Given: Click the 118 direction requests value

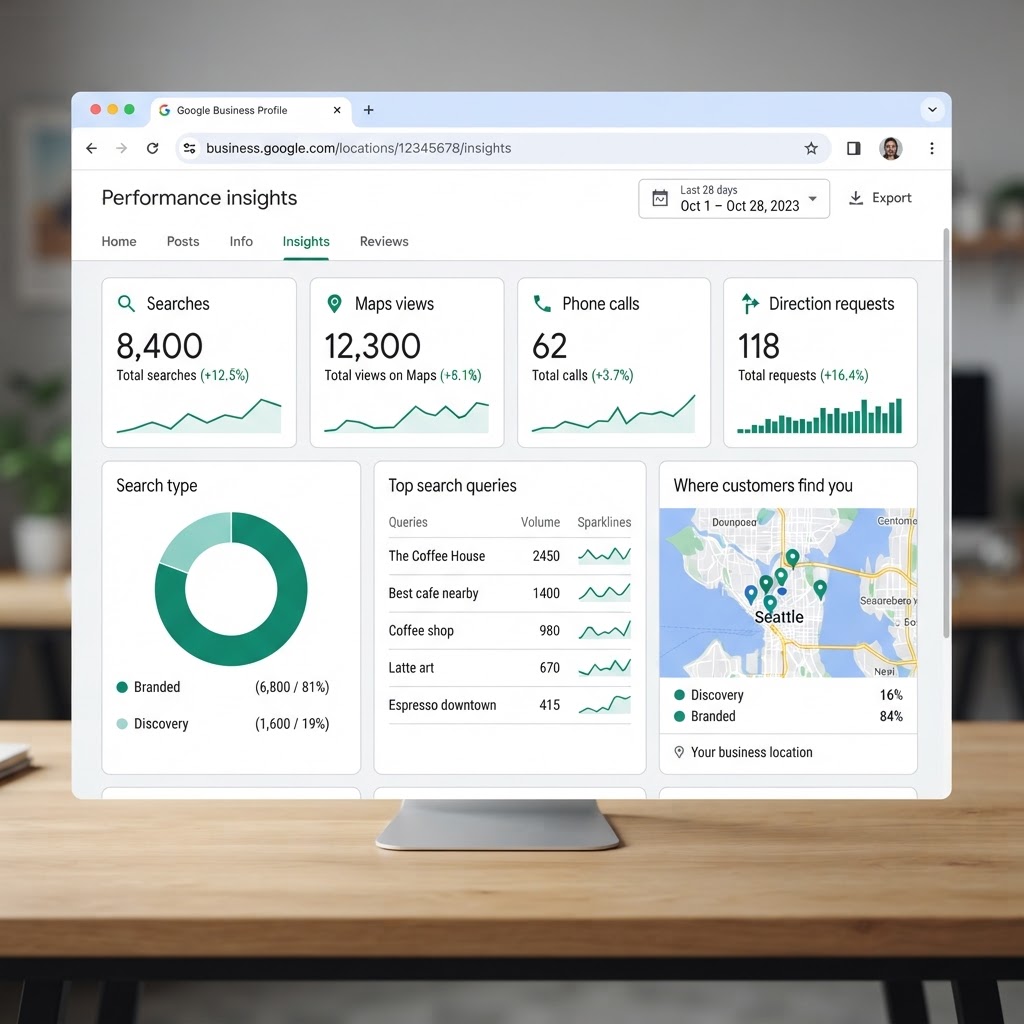Looking at the screenshot, I should point(759,346).
